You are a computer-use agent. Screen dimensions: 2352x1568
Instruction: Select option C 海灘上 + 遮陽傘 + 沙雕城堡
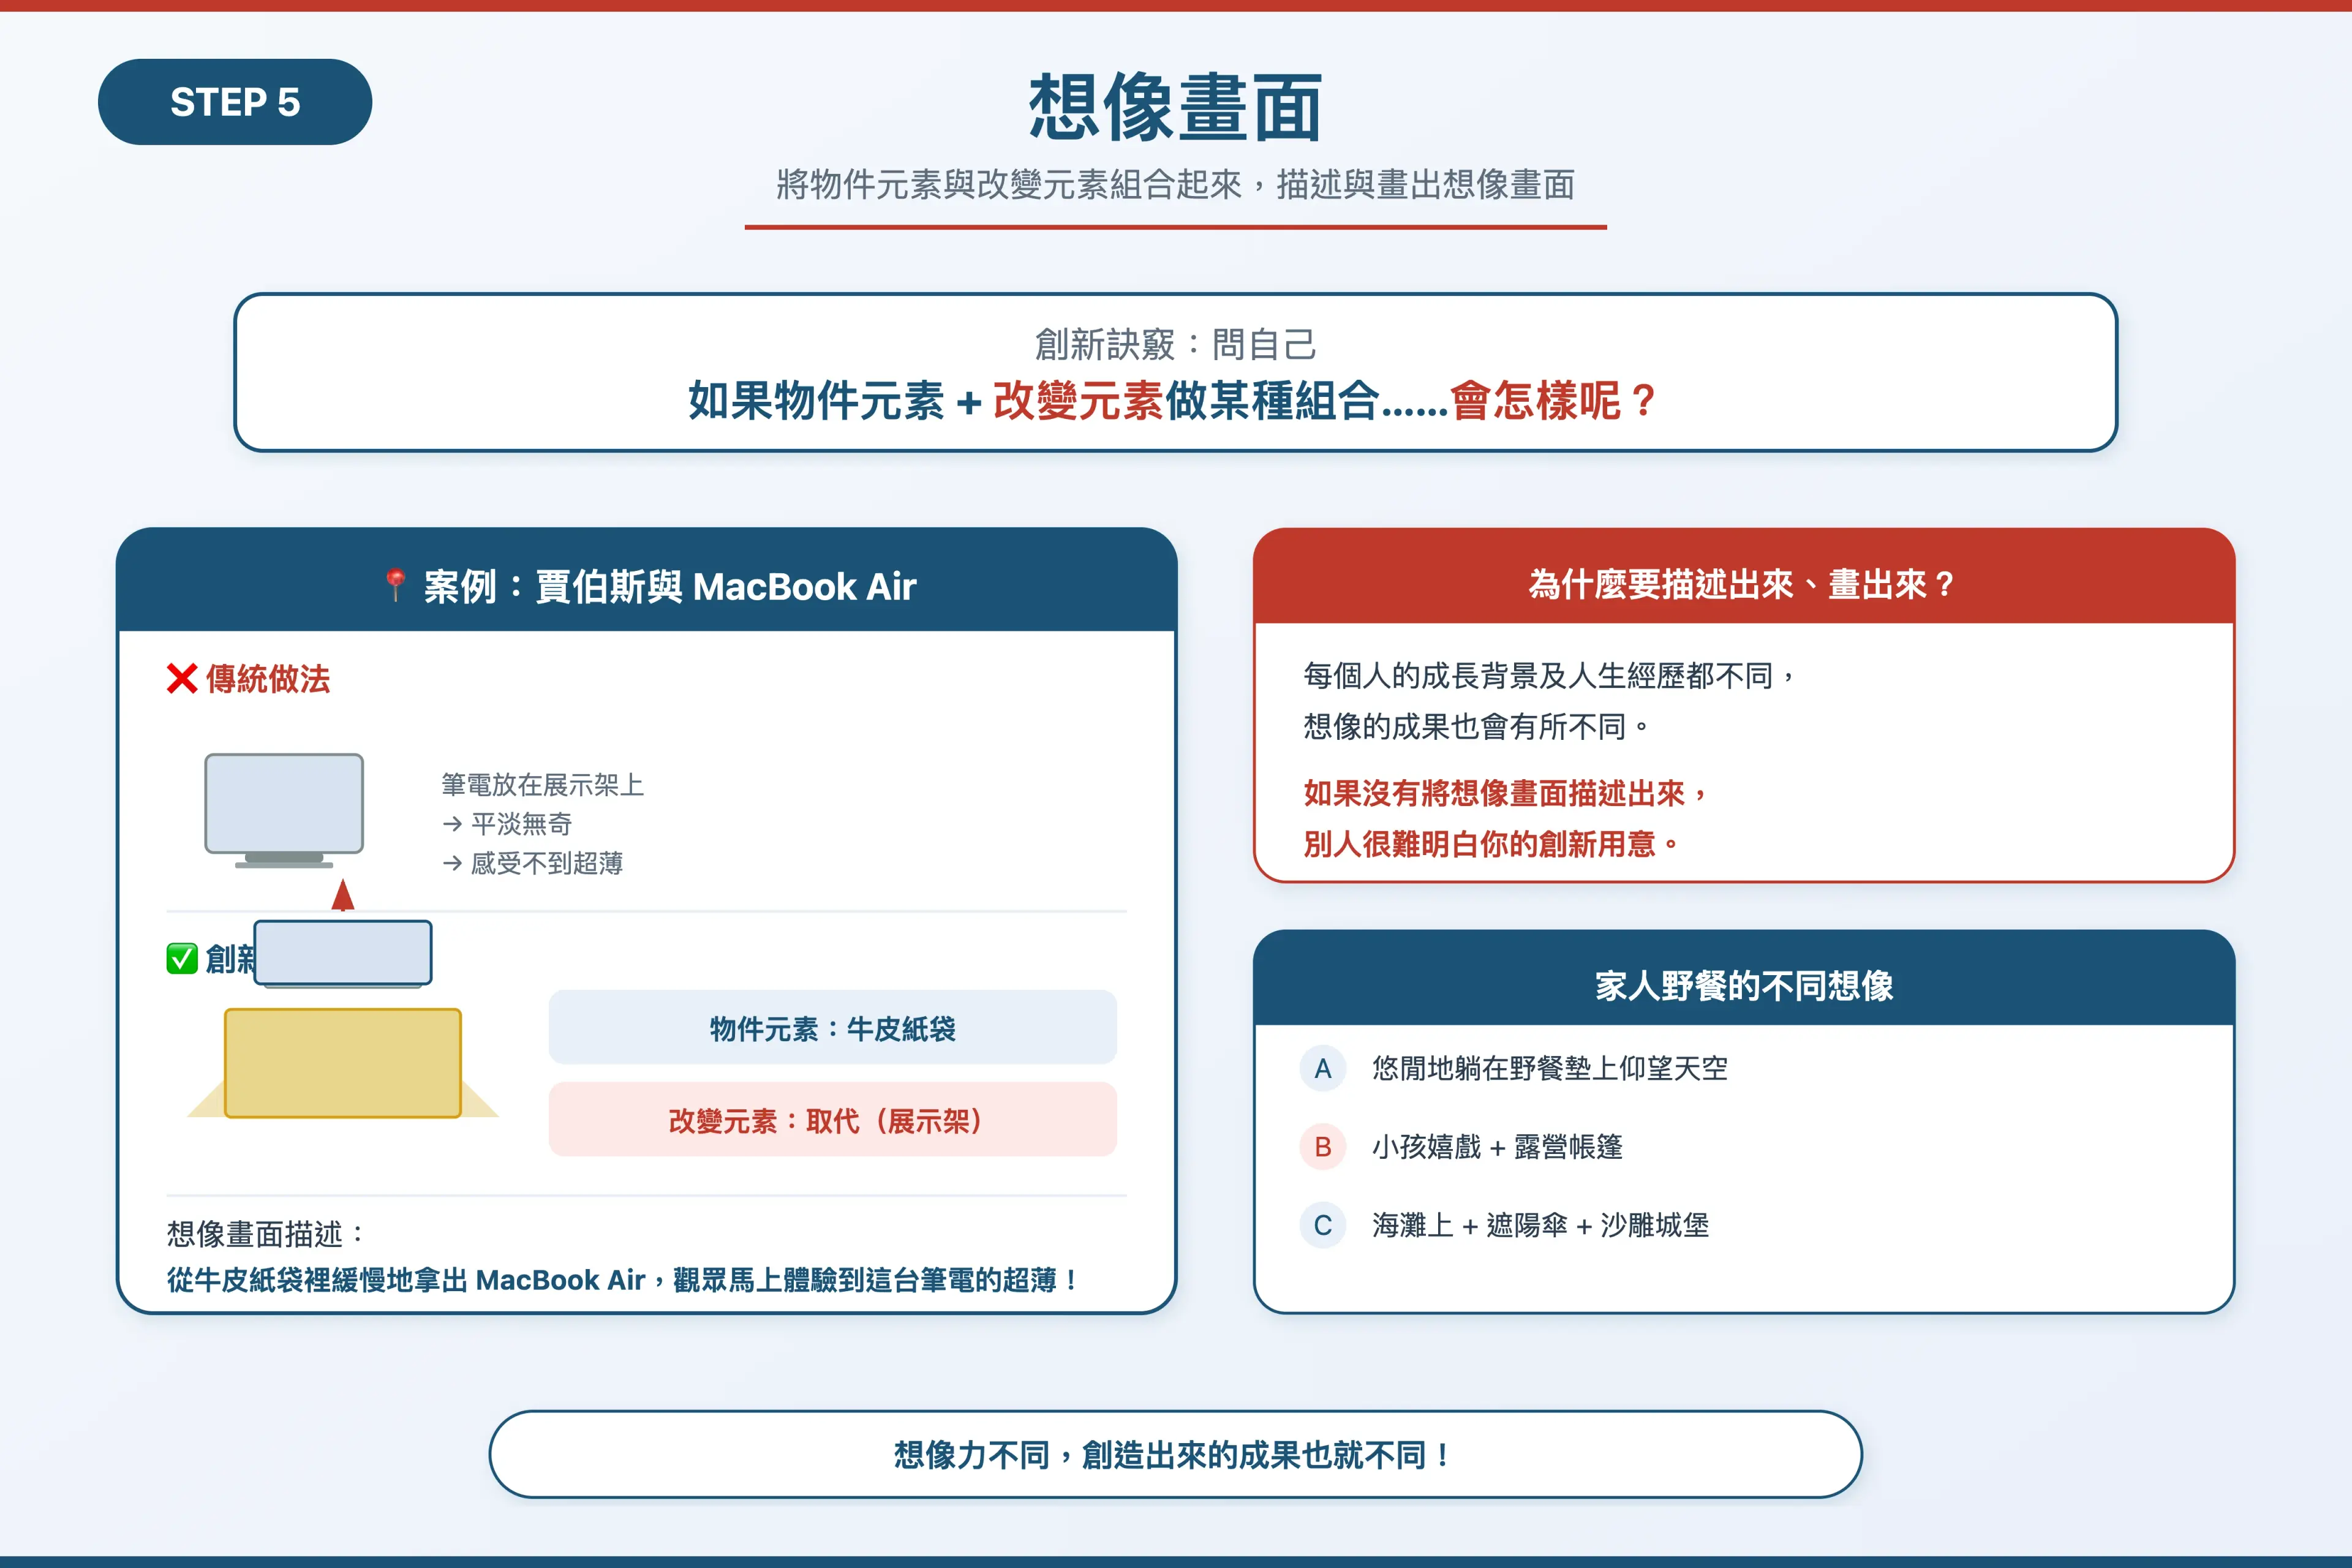click(1542, 1226)
